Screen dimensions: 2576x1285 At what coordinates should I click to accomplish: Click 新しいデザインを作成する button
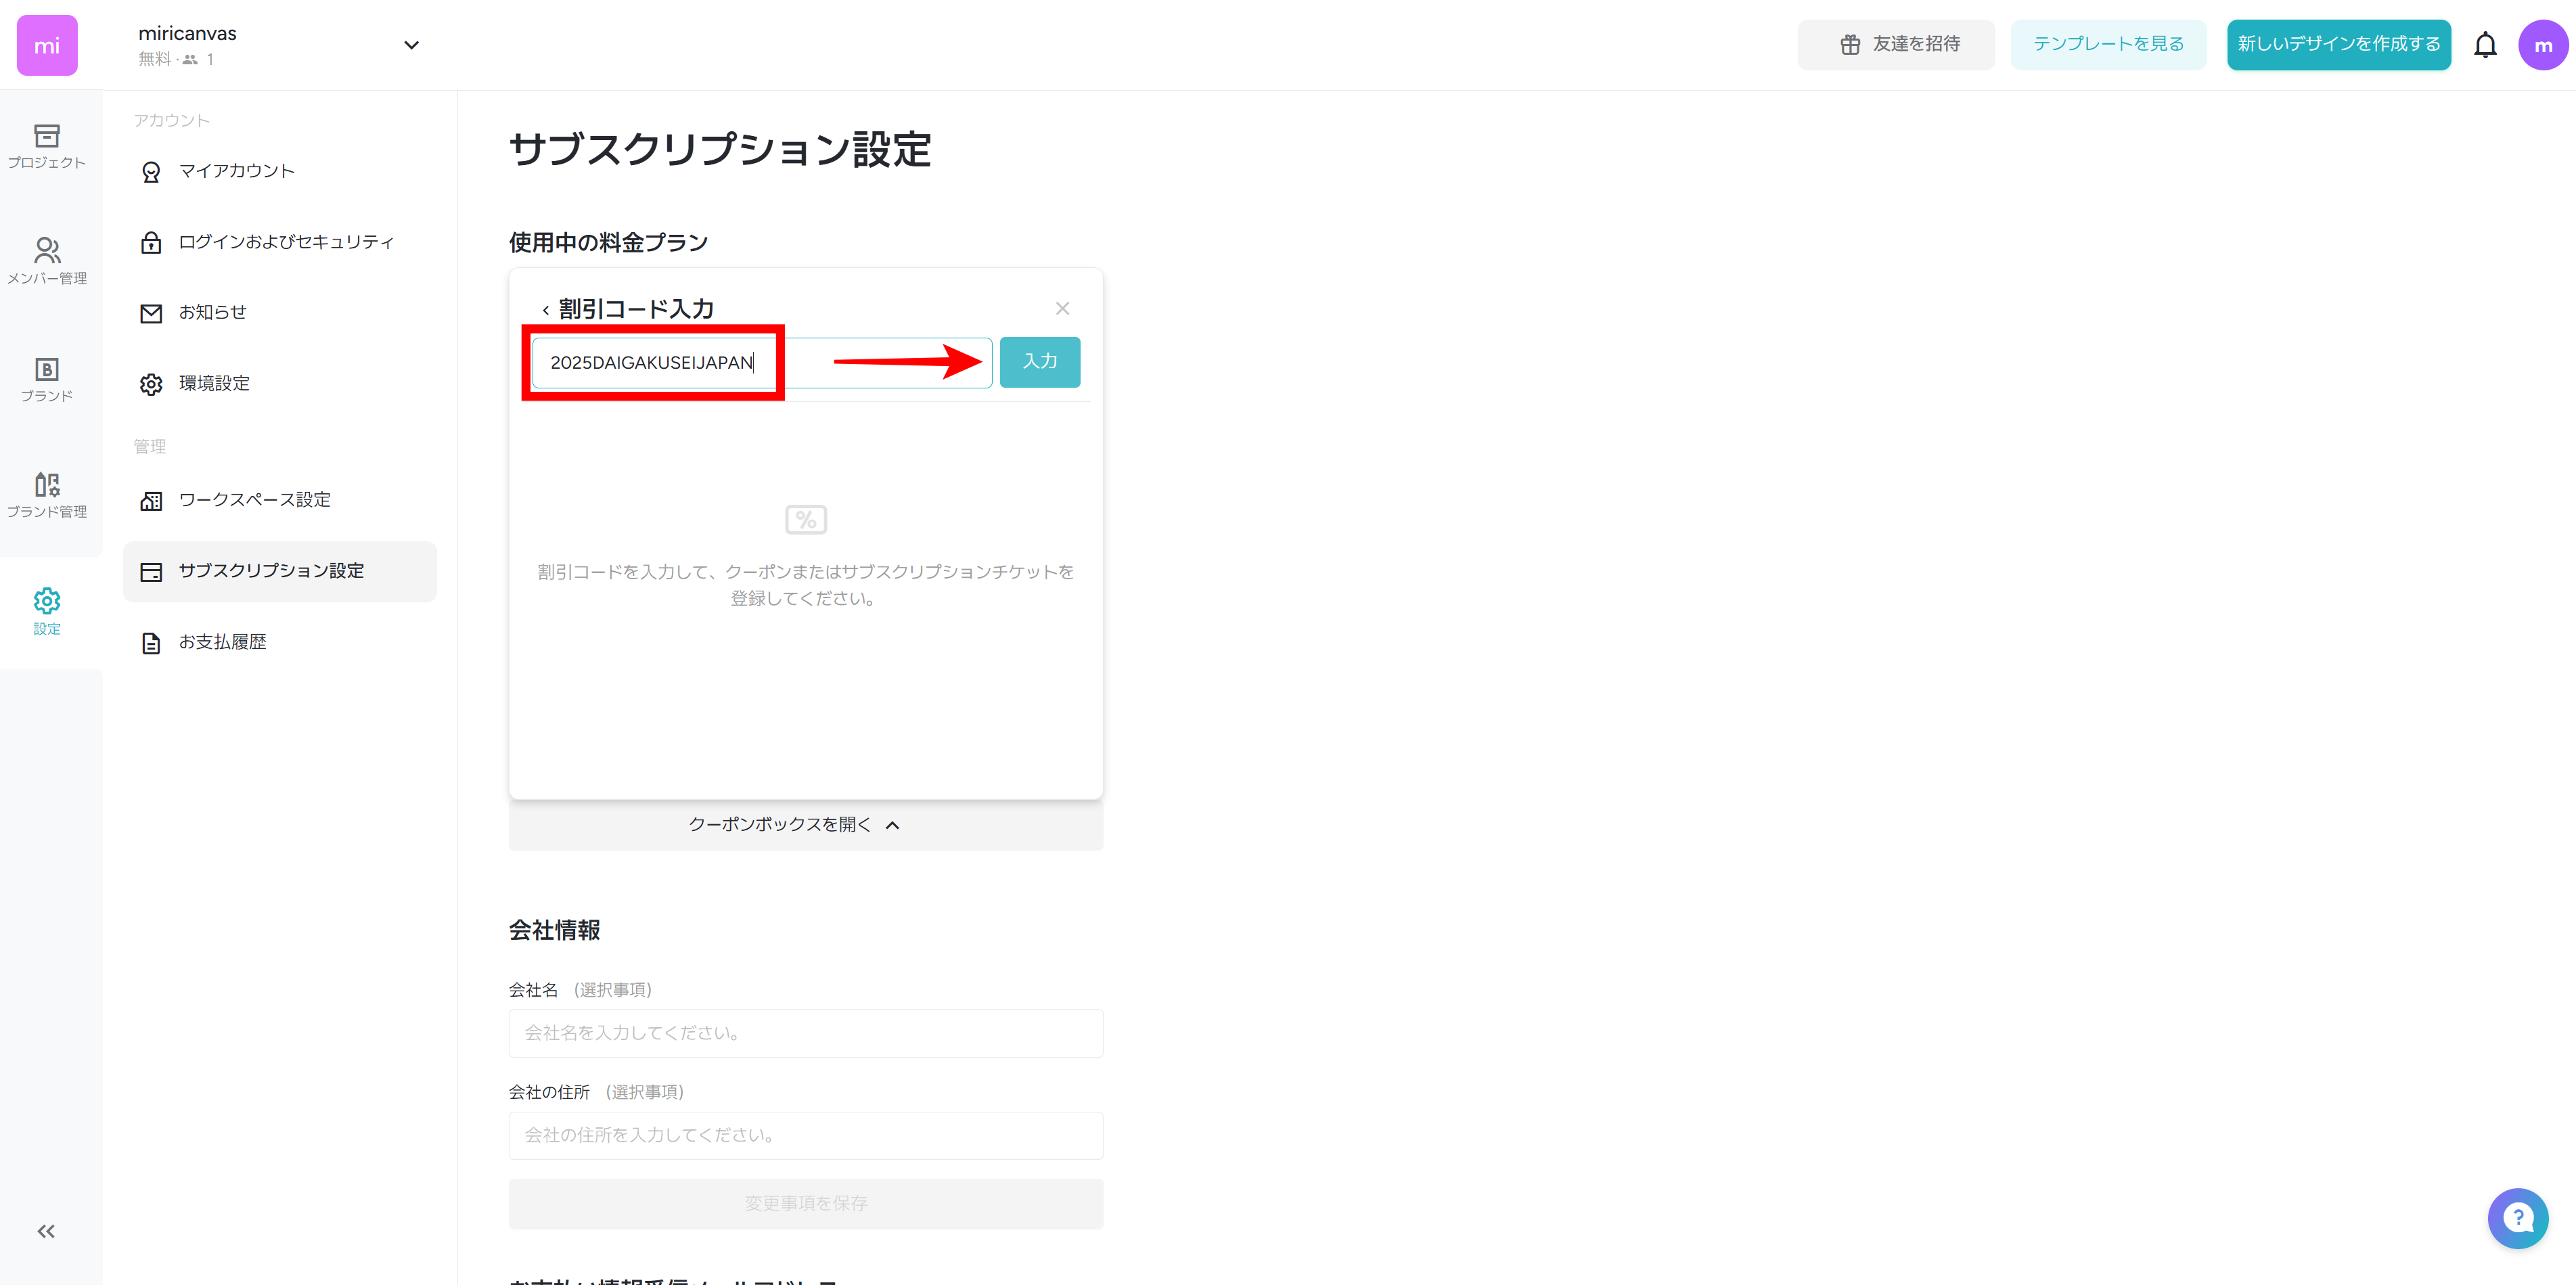[x=2338, y=44]
